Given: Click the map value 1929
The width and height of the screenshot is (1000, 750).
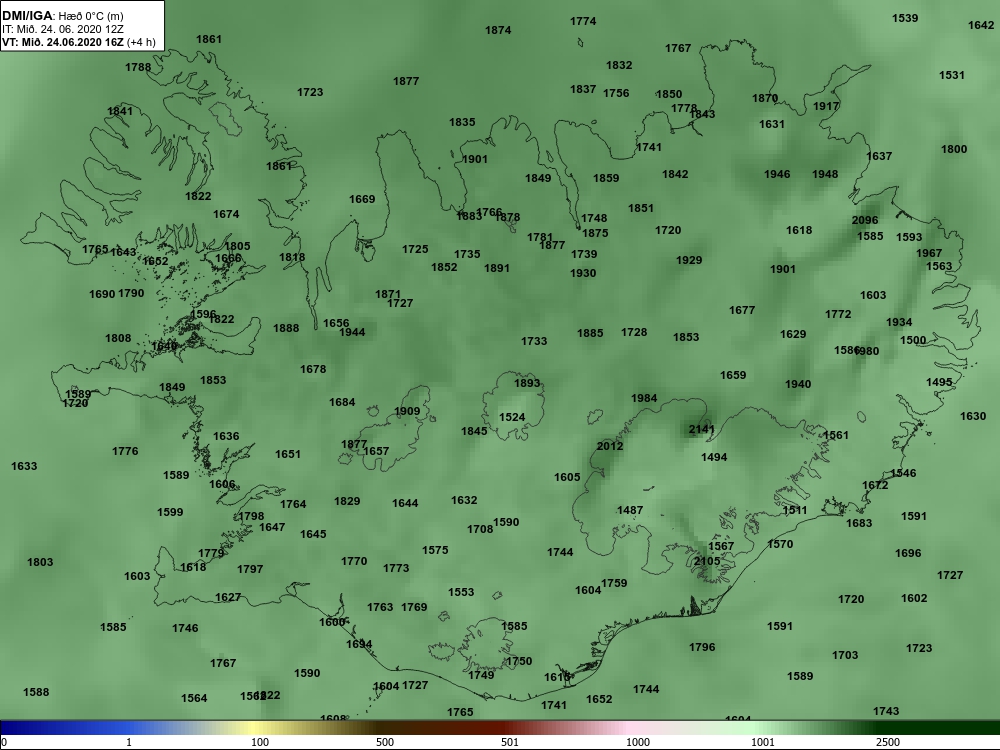Looking at the screenshot, I should (689, 260).
